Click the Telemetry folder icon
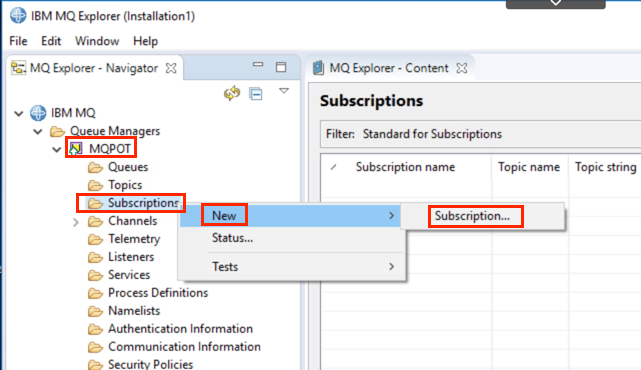The width and height of the screenshot is (641, 370). pos(95,239)
